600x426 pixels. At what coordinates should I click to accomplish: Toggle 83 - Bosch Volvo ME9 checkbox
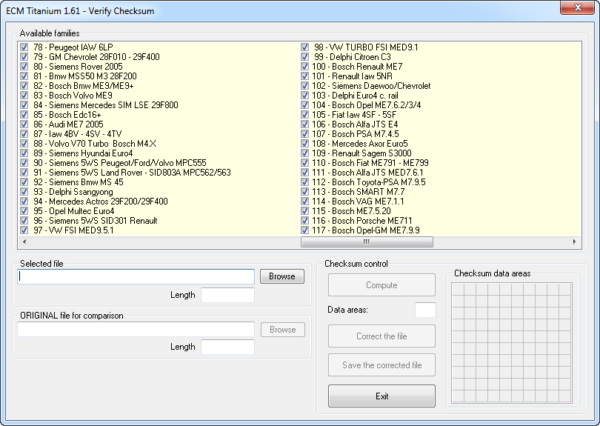(x=24, y=95)
